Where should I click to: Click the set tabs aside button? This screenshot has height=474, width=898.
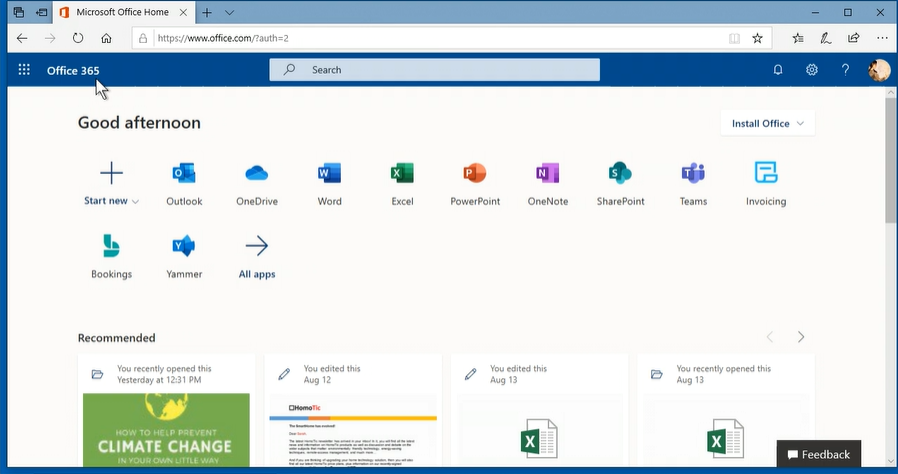[x=42, y=12]
